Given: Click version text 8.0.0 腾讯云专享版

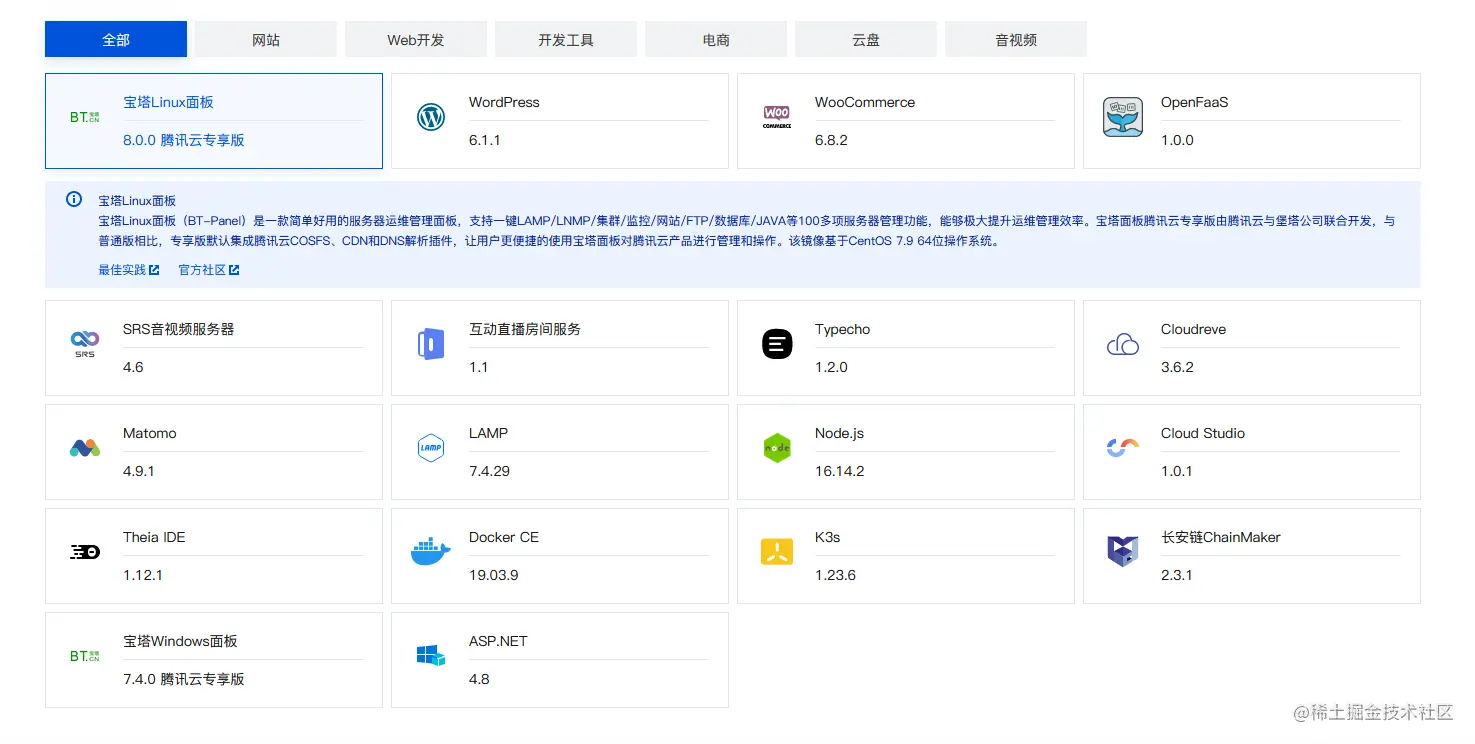Looking at the screenshot, I should pos(184,140).
